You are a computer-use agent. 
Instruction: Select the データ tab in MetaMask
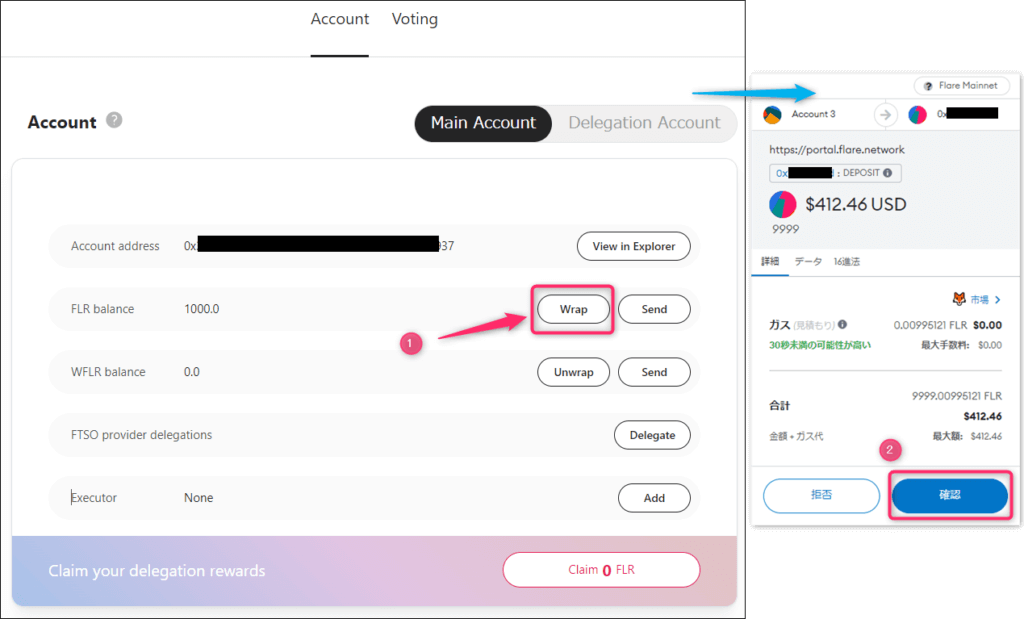pos(808,262)
